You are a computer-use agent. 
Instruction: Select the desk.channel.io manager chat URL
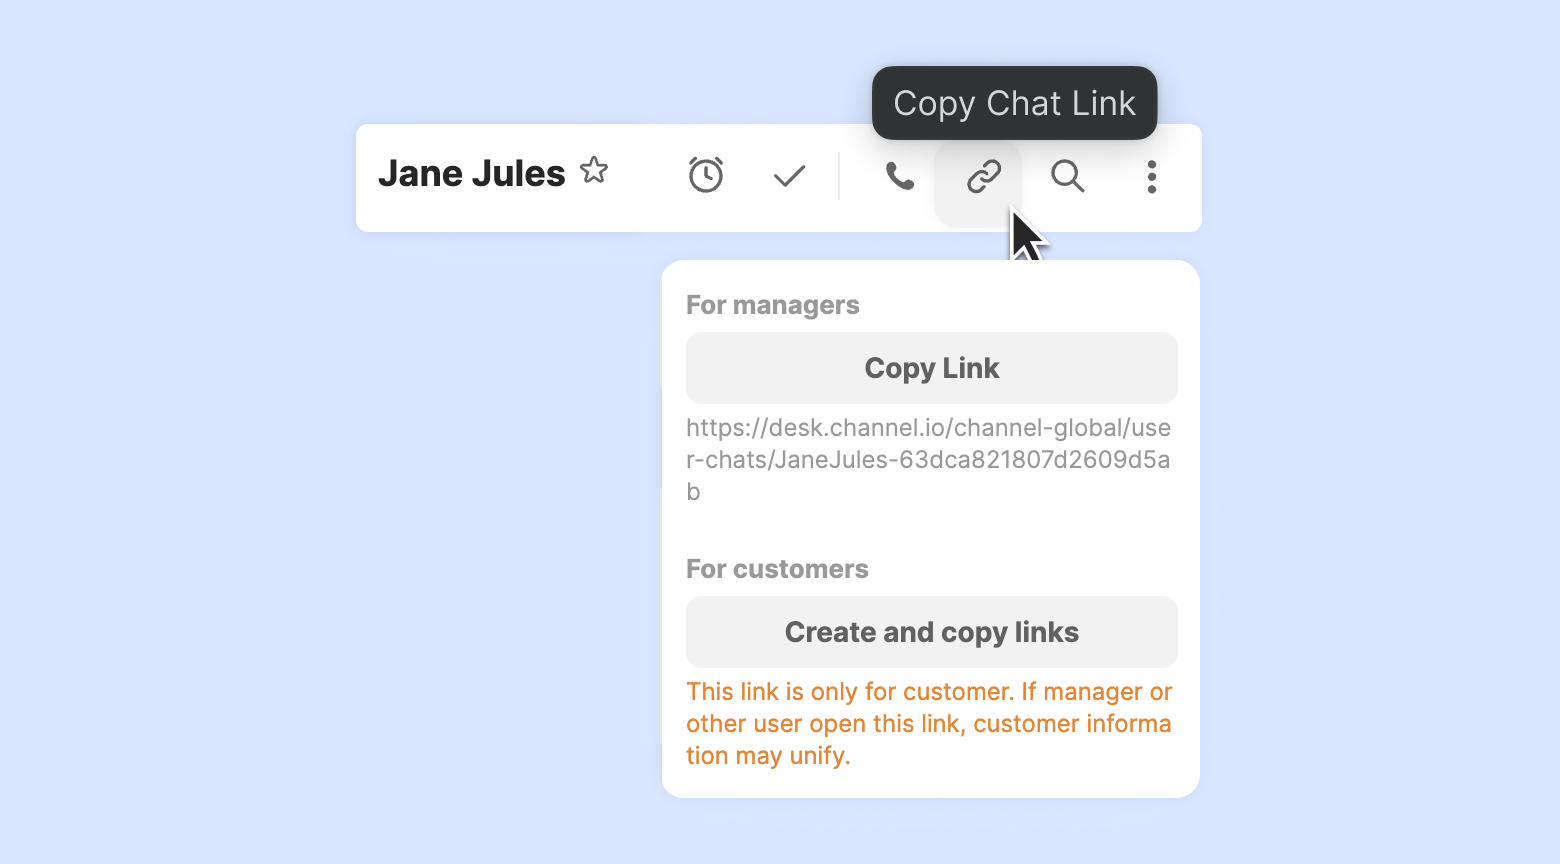tap(929, 460)
